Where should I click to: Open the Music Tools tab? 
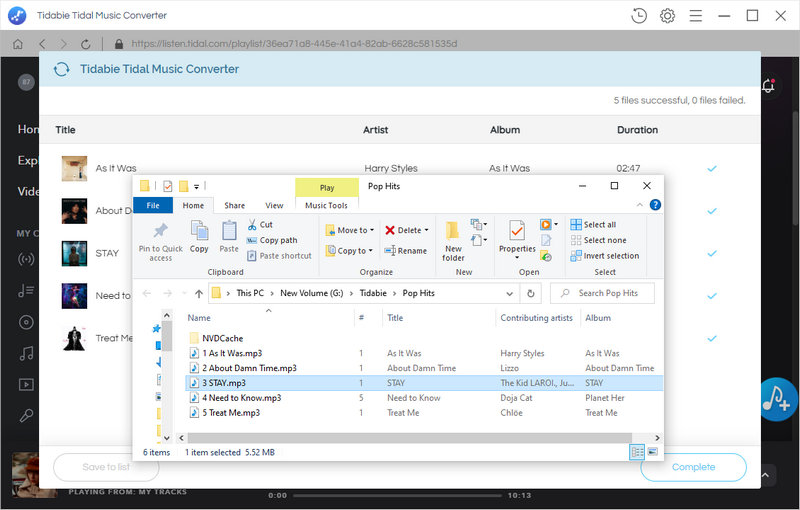[327, 205]
